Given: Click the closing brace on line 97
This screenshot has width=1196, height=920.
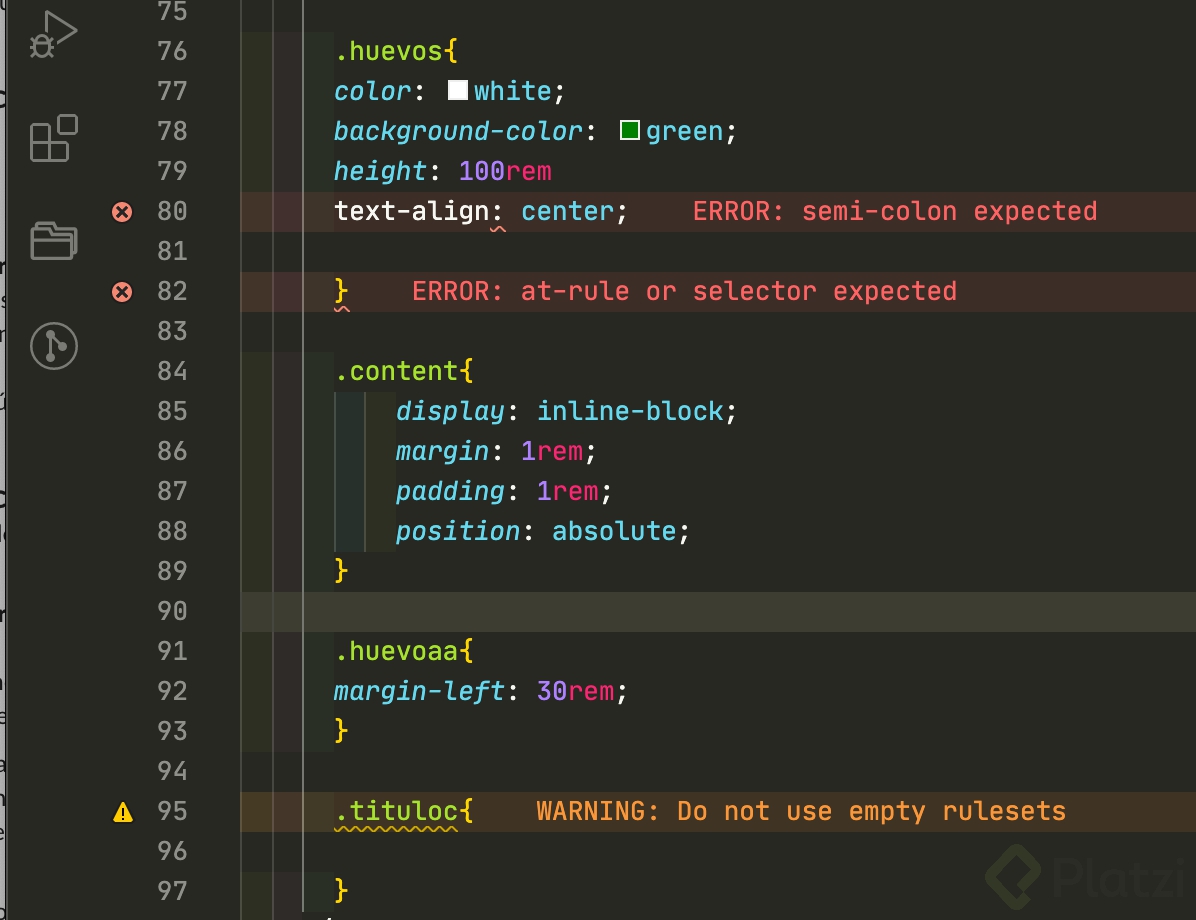Looking at the screenshot, I should click(341, 890).
